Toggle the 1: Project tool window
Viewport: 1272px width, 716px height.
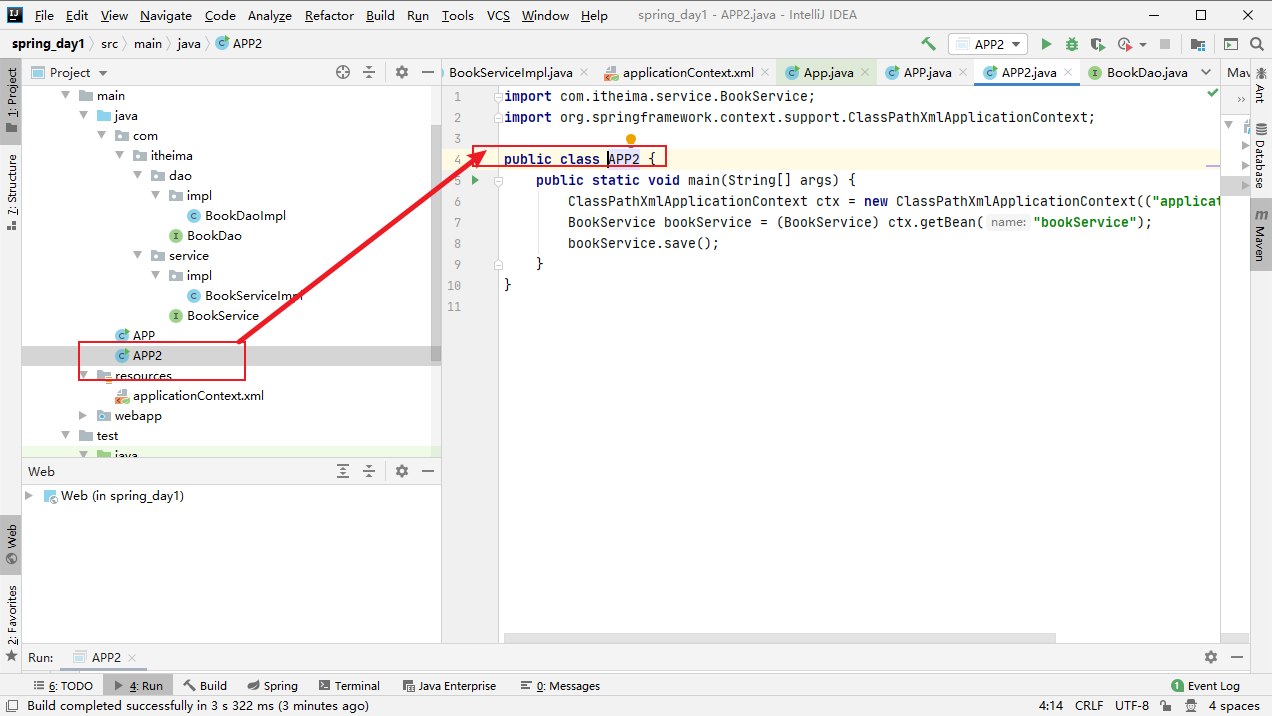[x=12, y=100]
